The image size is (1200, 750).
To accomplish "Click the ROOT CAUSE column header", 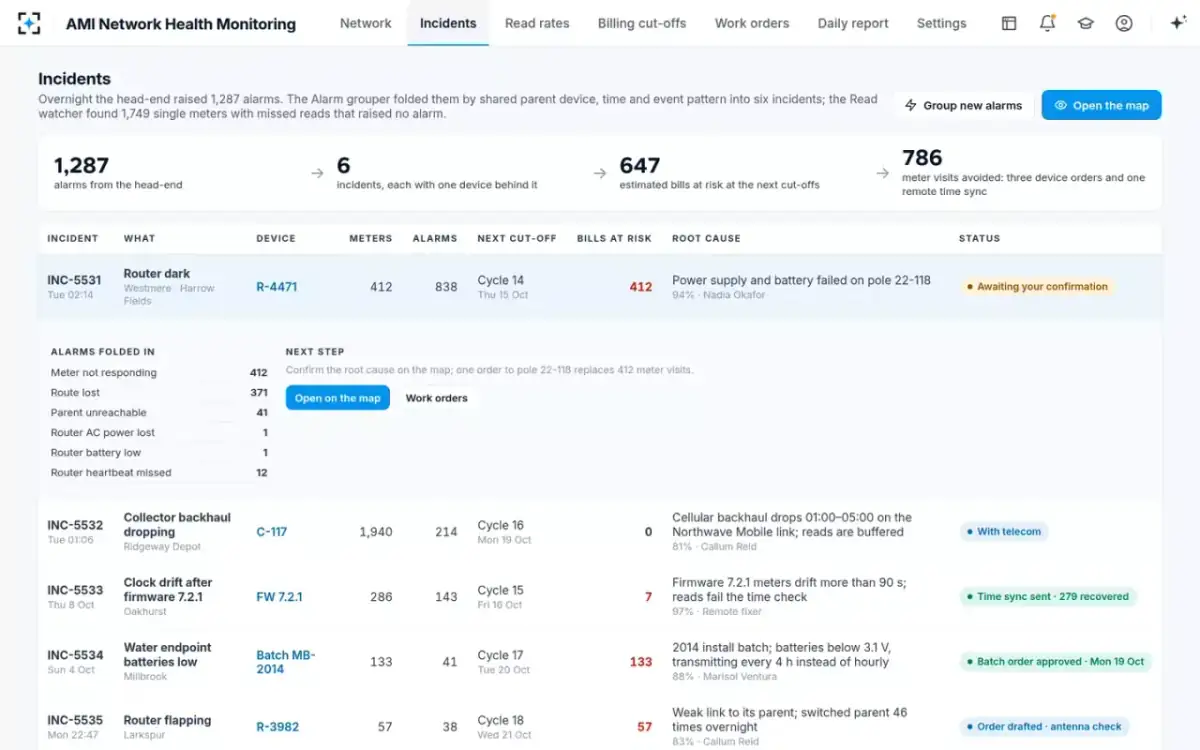I will [x=706, y=239].
